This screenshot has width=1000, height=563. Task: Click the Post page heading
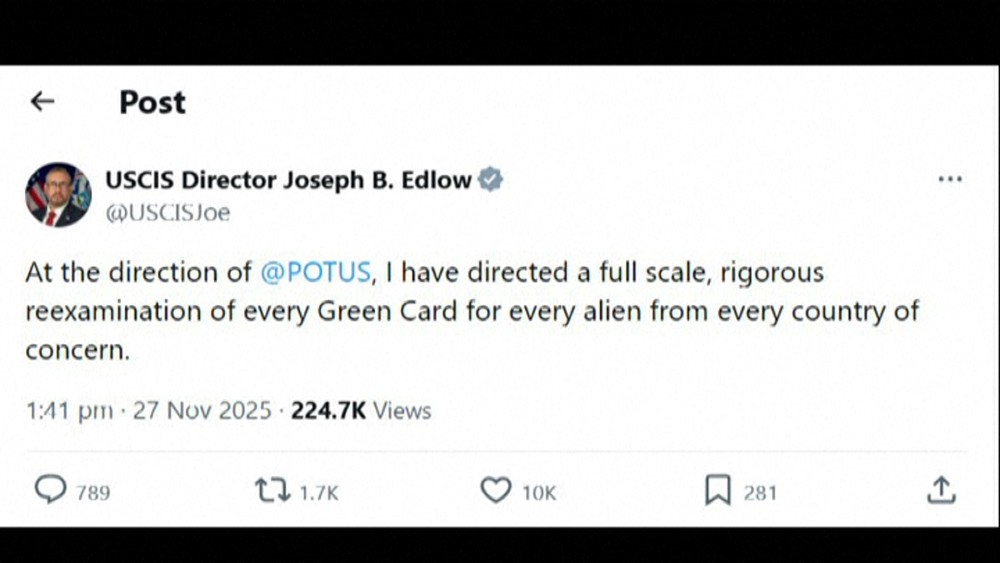(x=152, y=102)
